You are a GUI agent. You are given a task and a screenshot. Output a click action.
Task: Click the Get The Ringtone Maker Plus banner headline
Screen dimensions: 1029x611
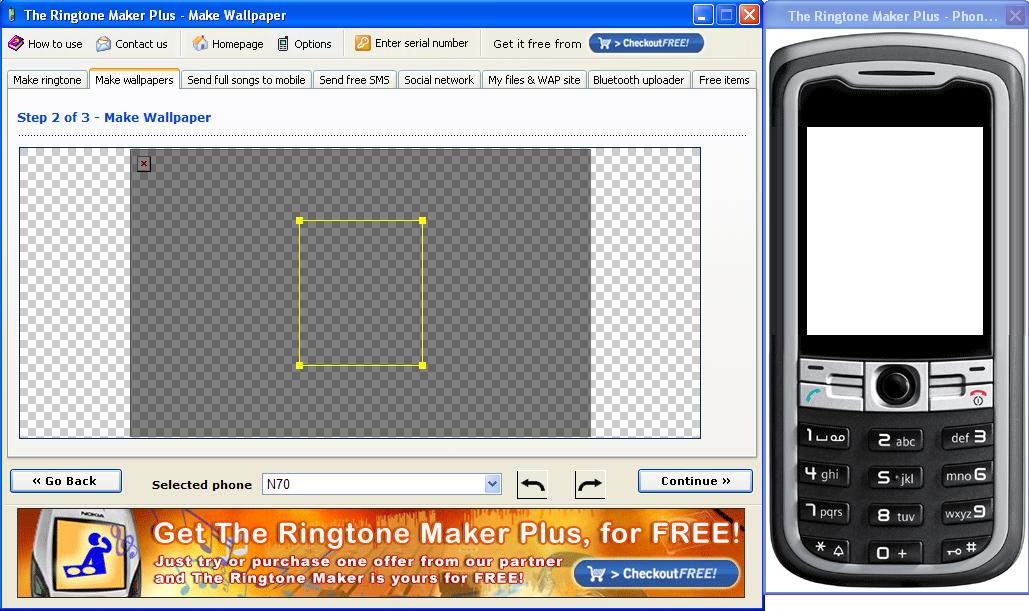[446, 533]
